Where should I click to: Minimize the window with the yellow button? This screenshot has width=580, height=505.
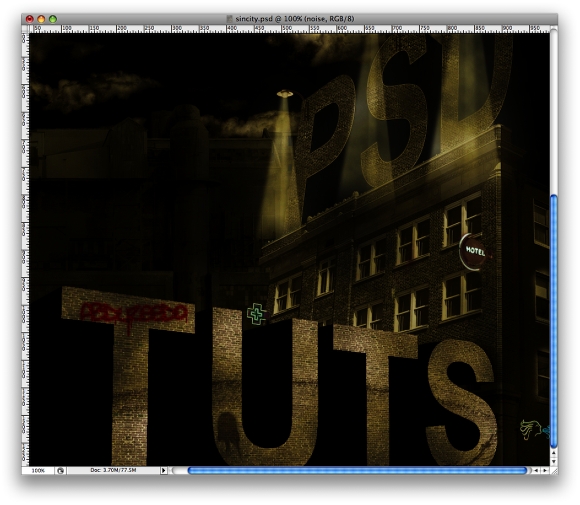coord(41,19)
